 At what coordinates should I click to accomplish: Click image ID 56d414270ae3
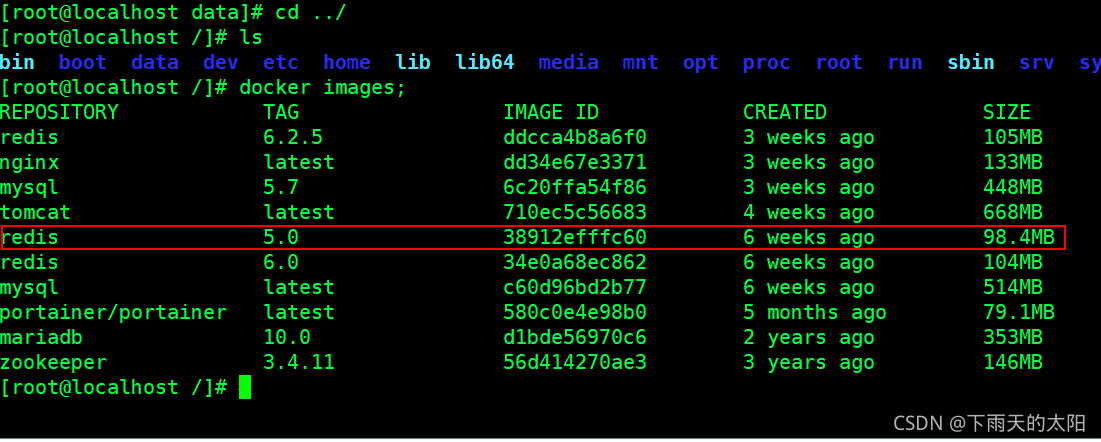(574, 363)
